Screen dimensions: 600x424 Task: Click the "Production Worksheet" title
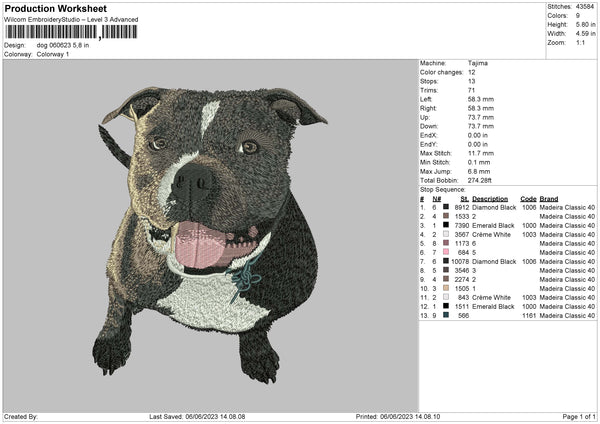click(55, 9)
